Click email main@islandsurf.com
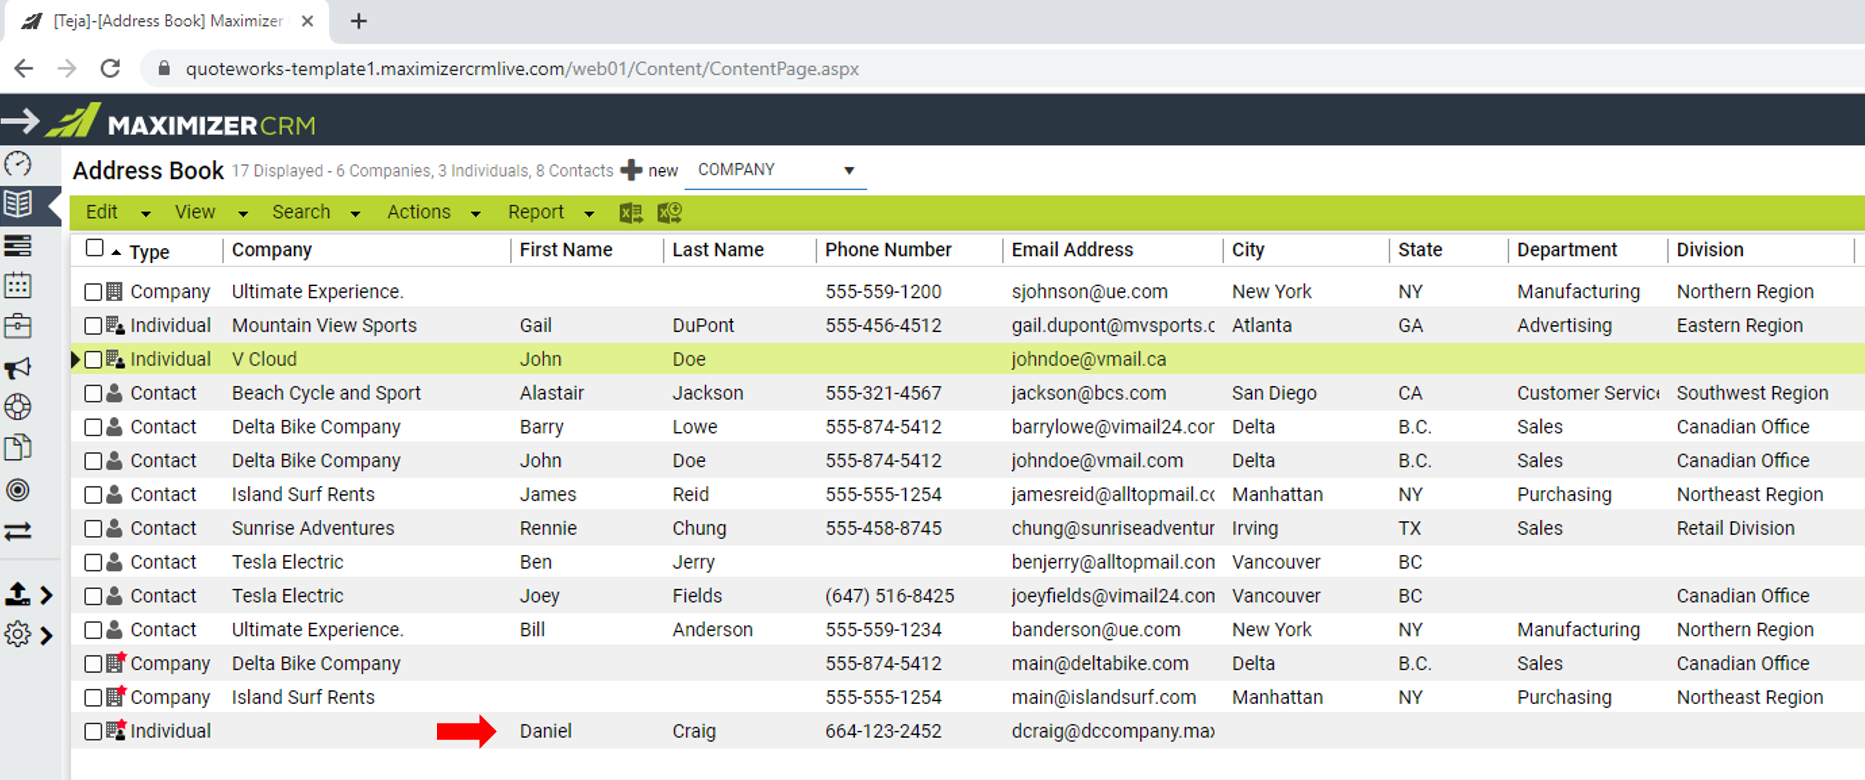This screenshot has height=780, width=1865. (x=1104, y=697)
